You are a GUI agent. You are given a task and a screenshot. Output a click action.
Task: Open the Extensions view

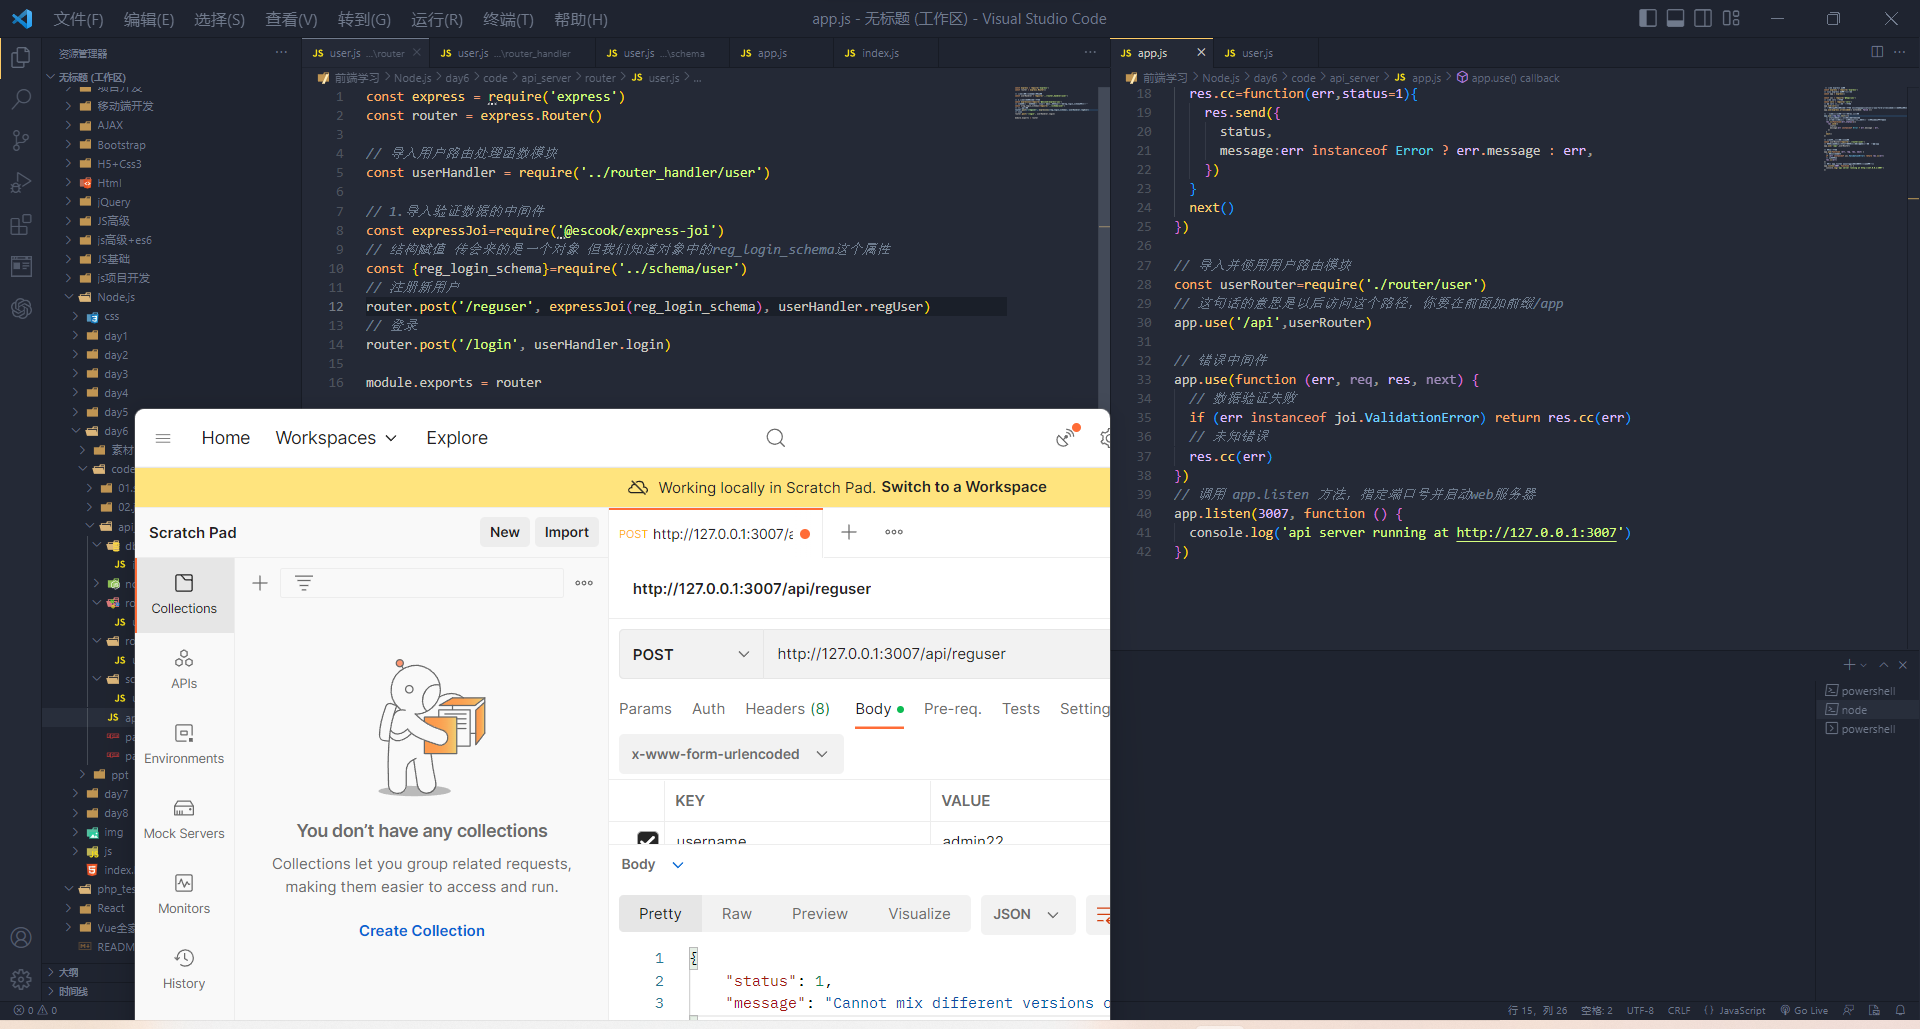point(20,224)
